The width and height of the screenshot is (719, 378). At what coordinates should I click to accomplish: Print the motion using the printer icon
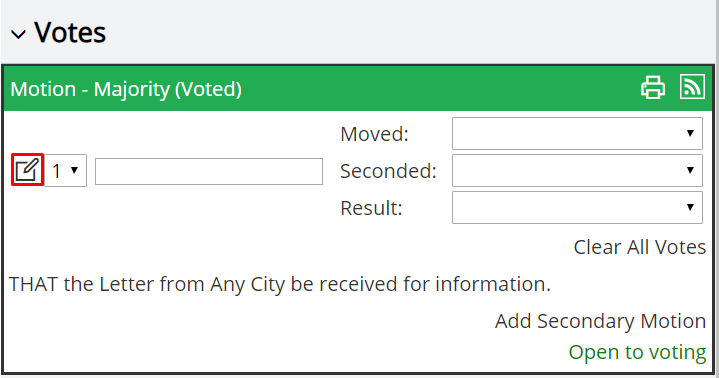coord(653,87)
